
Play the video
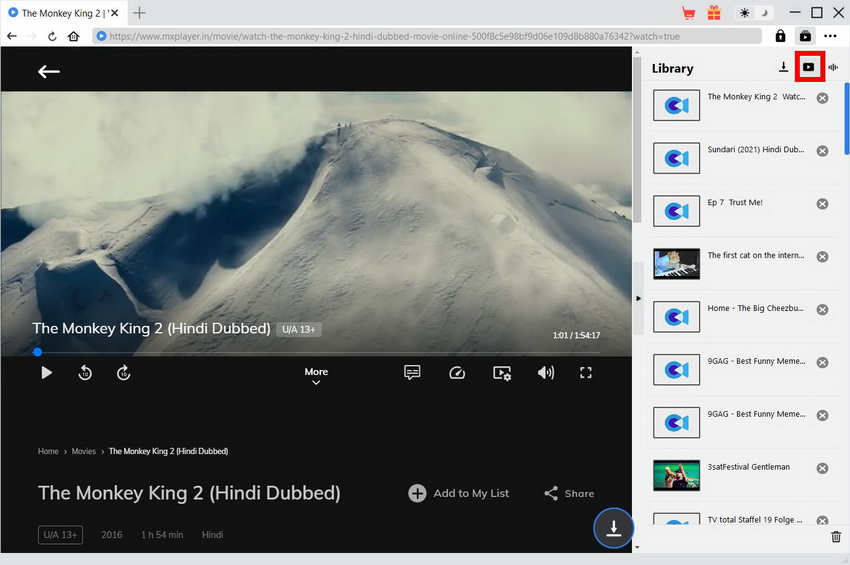47,373
